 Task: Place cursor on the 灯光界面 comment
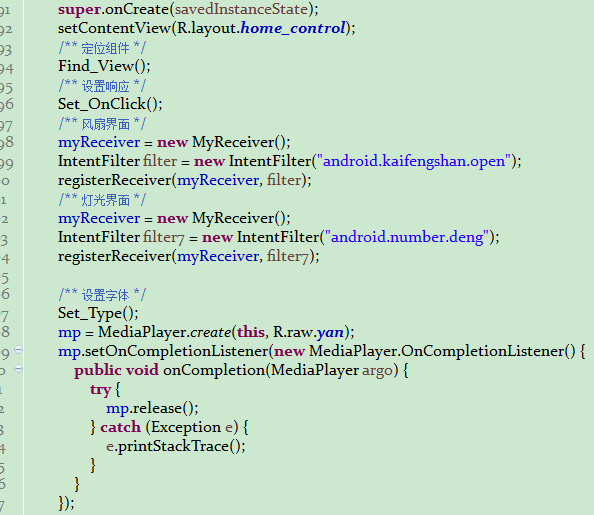click(x=102, y=200)
